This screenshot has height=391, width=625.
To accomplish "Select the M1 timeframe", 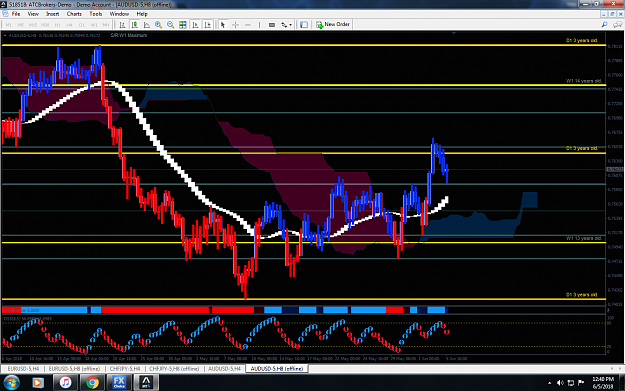I will pos(9,25).
